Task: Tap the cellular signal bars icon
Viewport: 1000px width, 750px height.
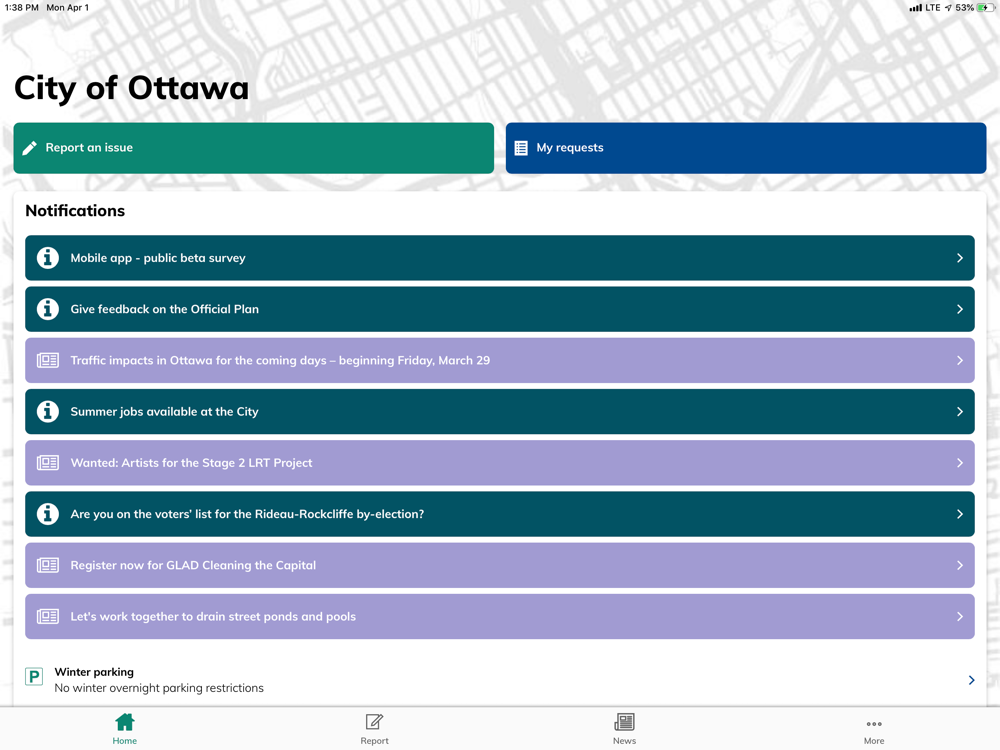Action: (x=916, y=8)
